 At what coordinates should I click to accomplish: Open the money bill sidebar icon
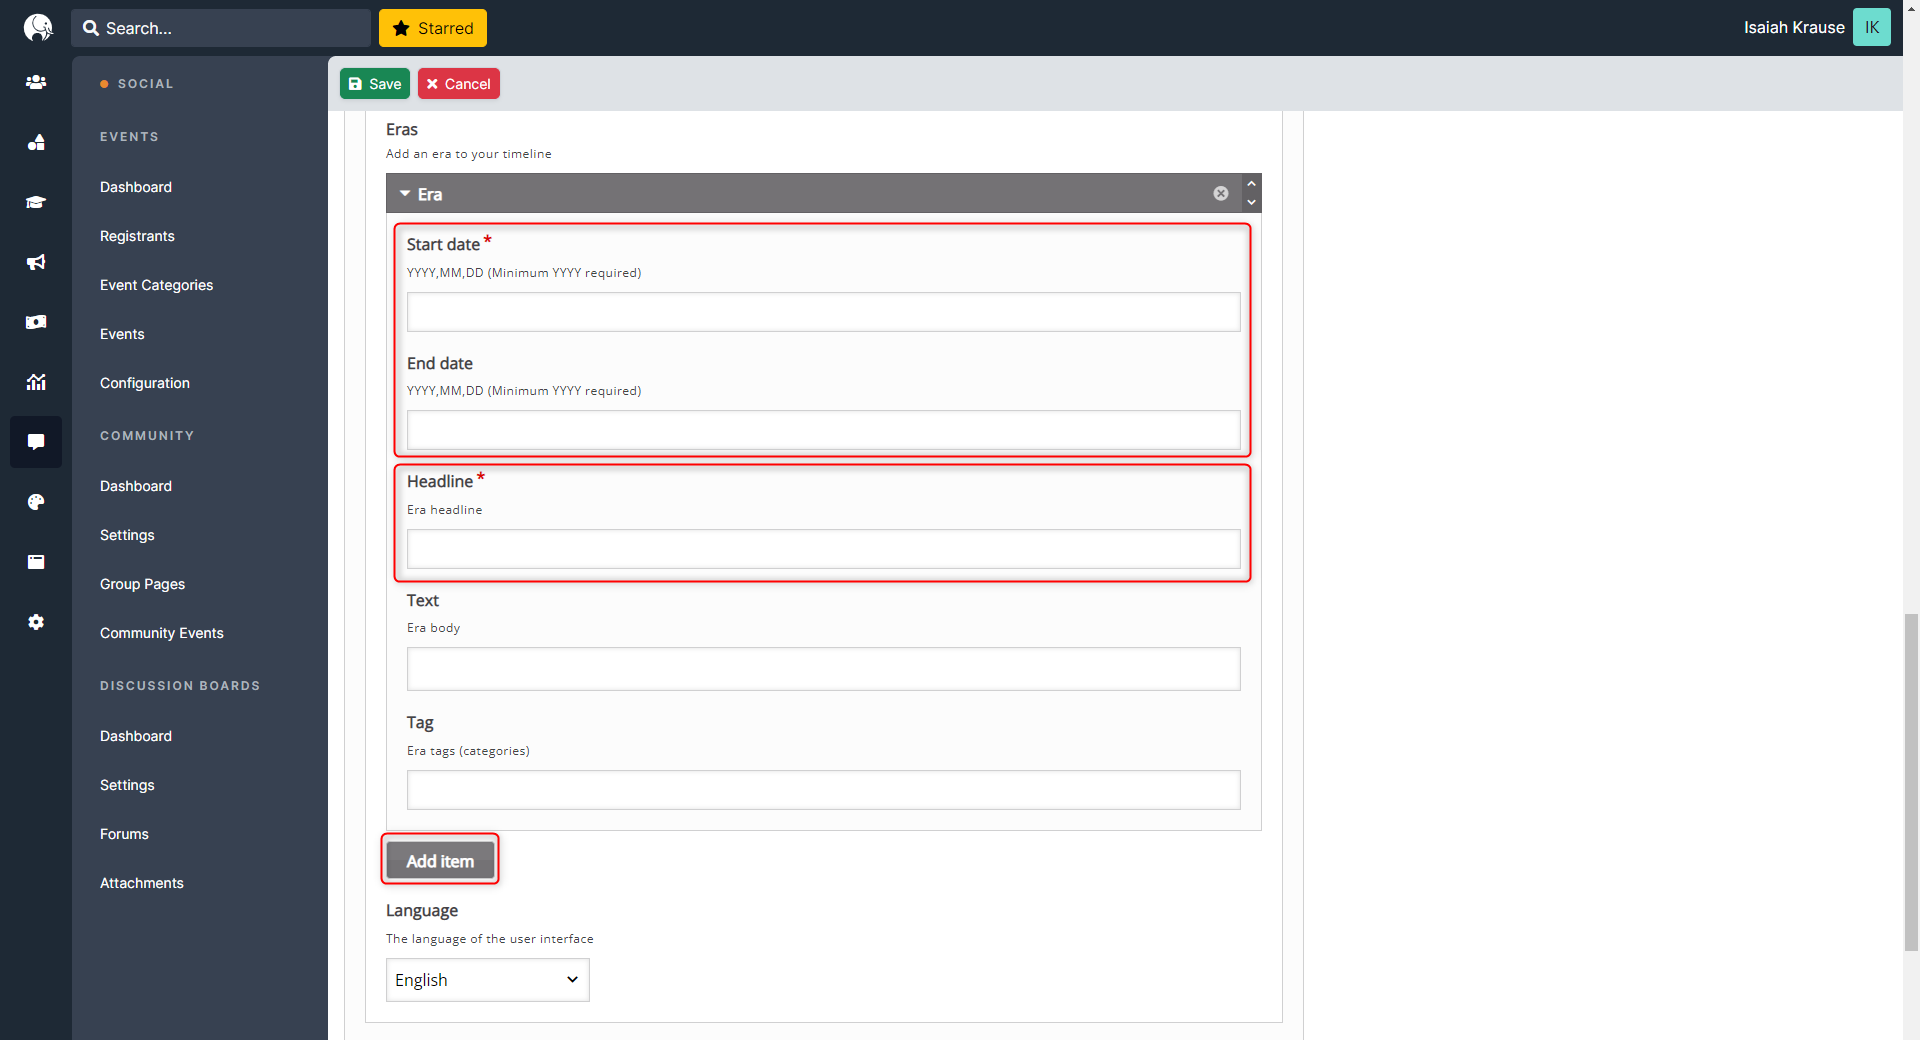[36, 322]
